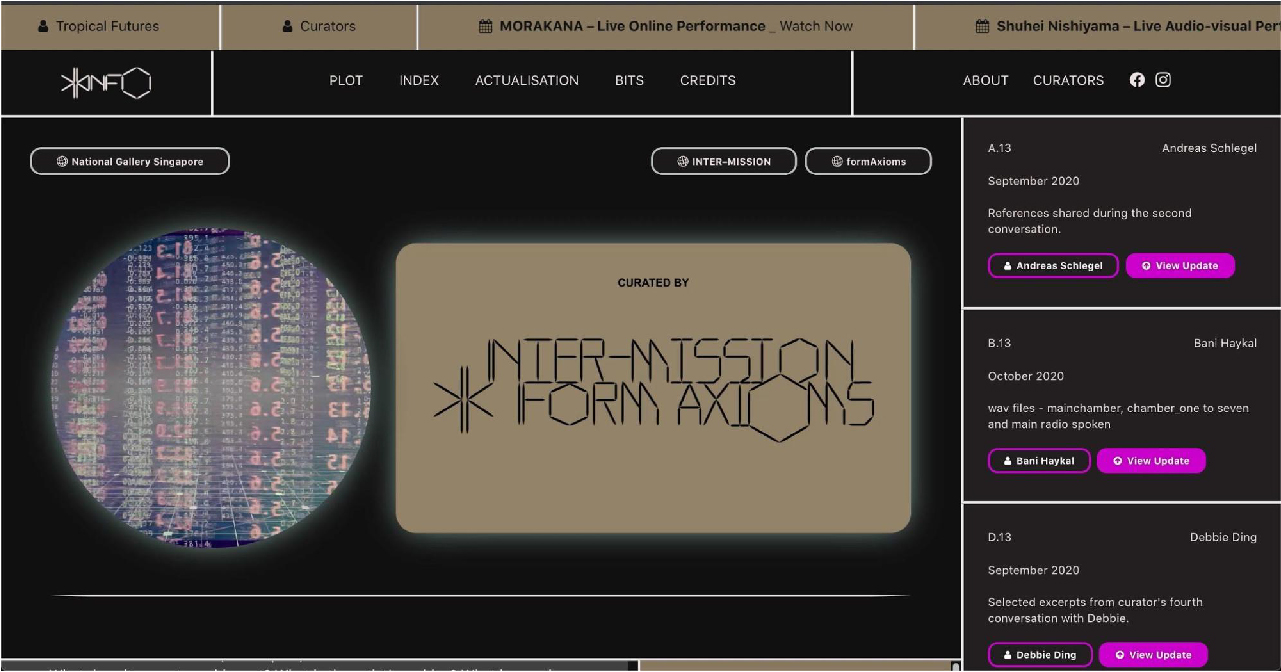Image resolution: width=1281 pixels, height=672 pixels.
Task: Click the Tropical Futures ticker item
Action: [x=98, y=26]
